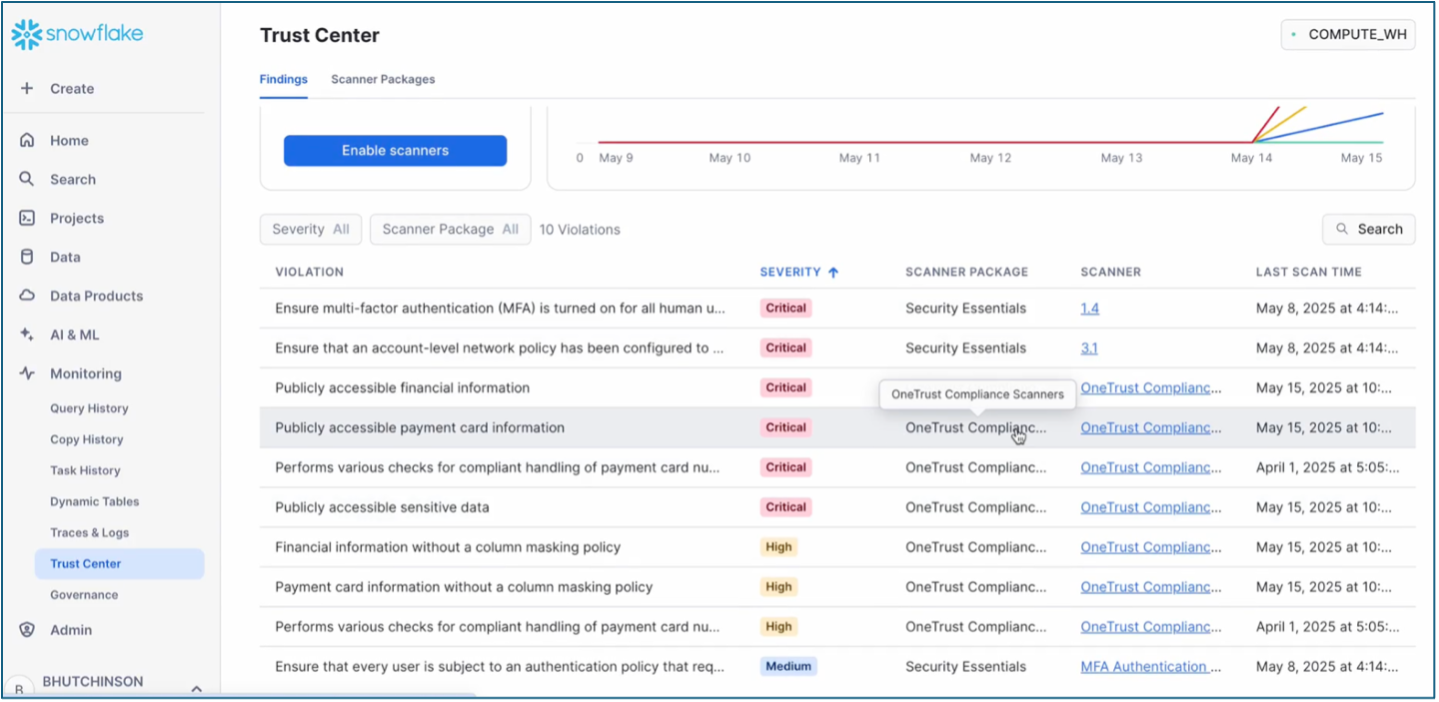The image size is (1439, 702).
Task: Toggle the Severity column sort order
Action: pos(798,271)
